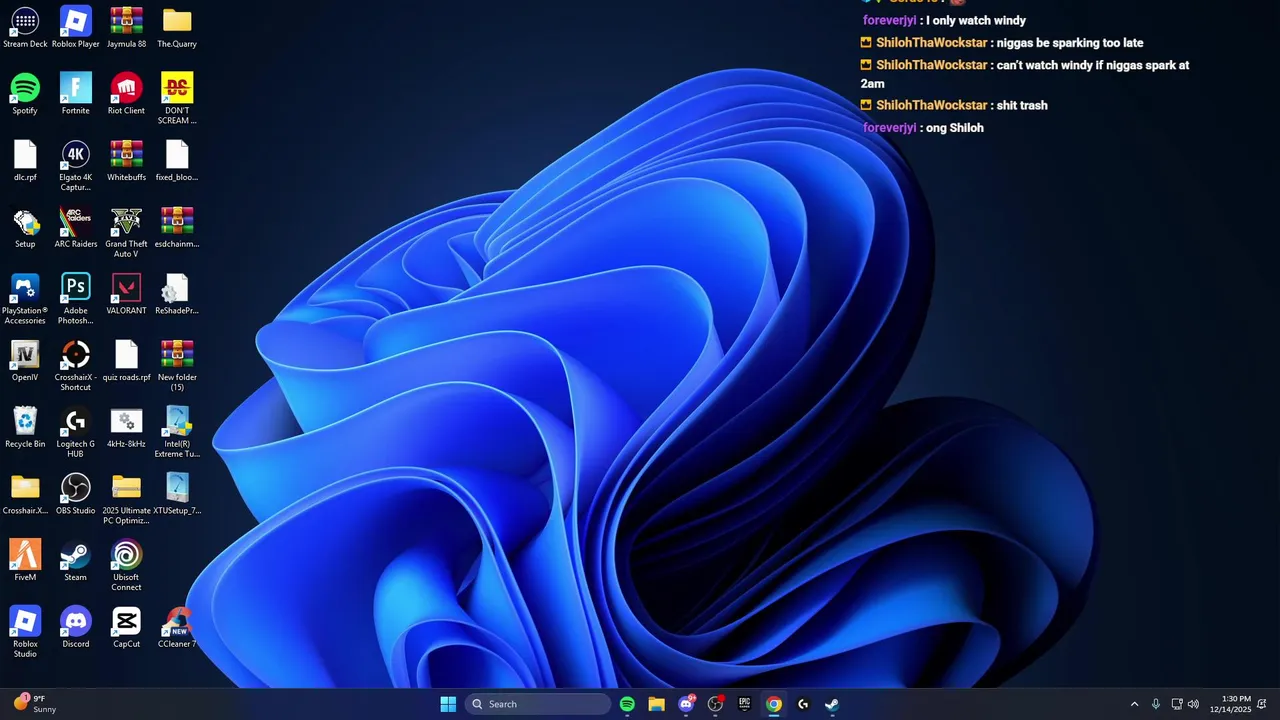The height and width of the screenshot is (720, 1280).
Task: Open Discord from the taskbar
Action: [686, 704]
